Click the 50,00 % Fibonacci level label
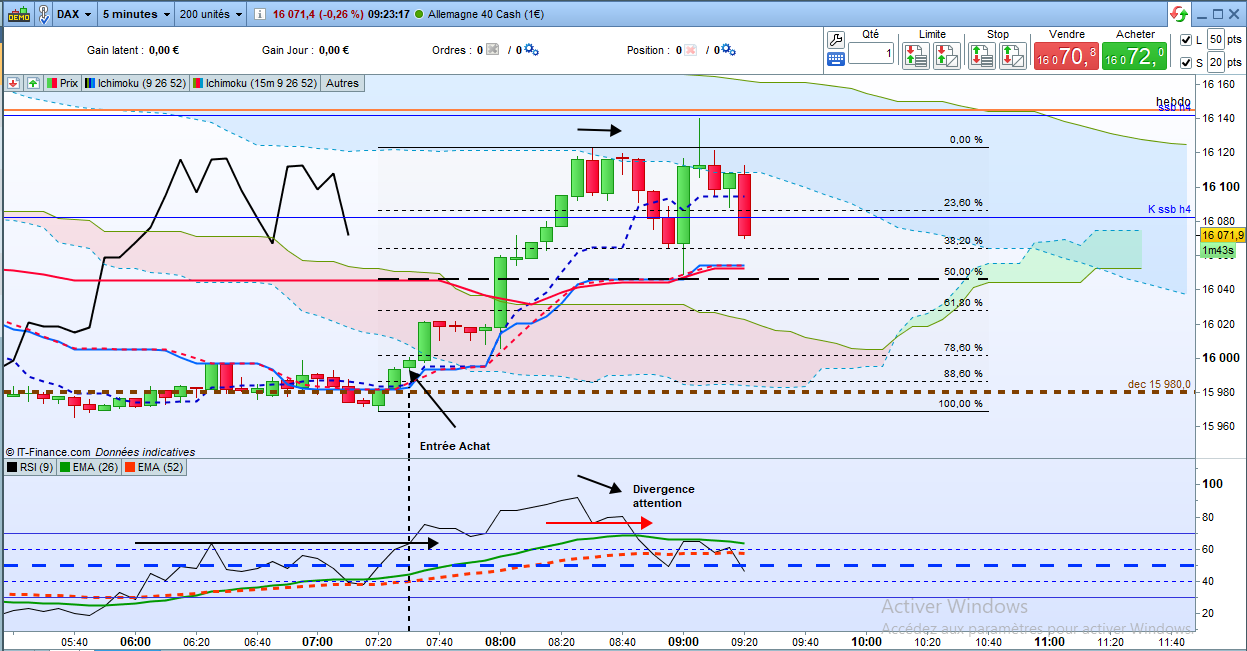The image size is (1247, 651). (963, 272)
